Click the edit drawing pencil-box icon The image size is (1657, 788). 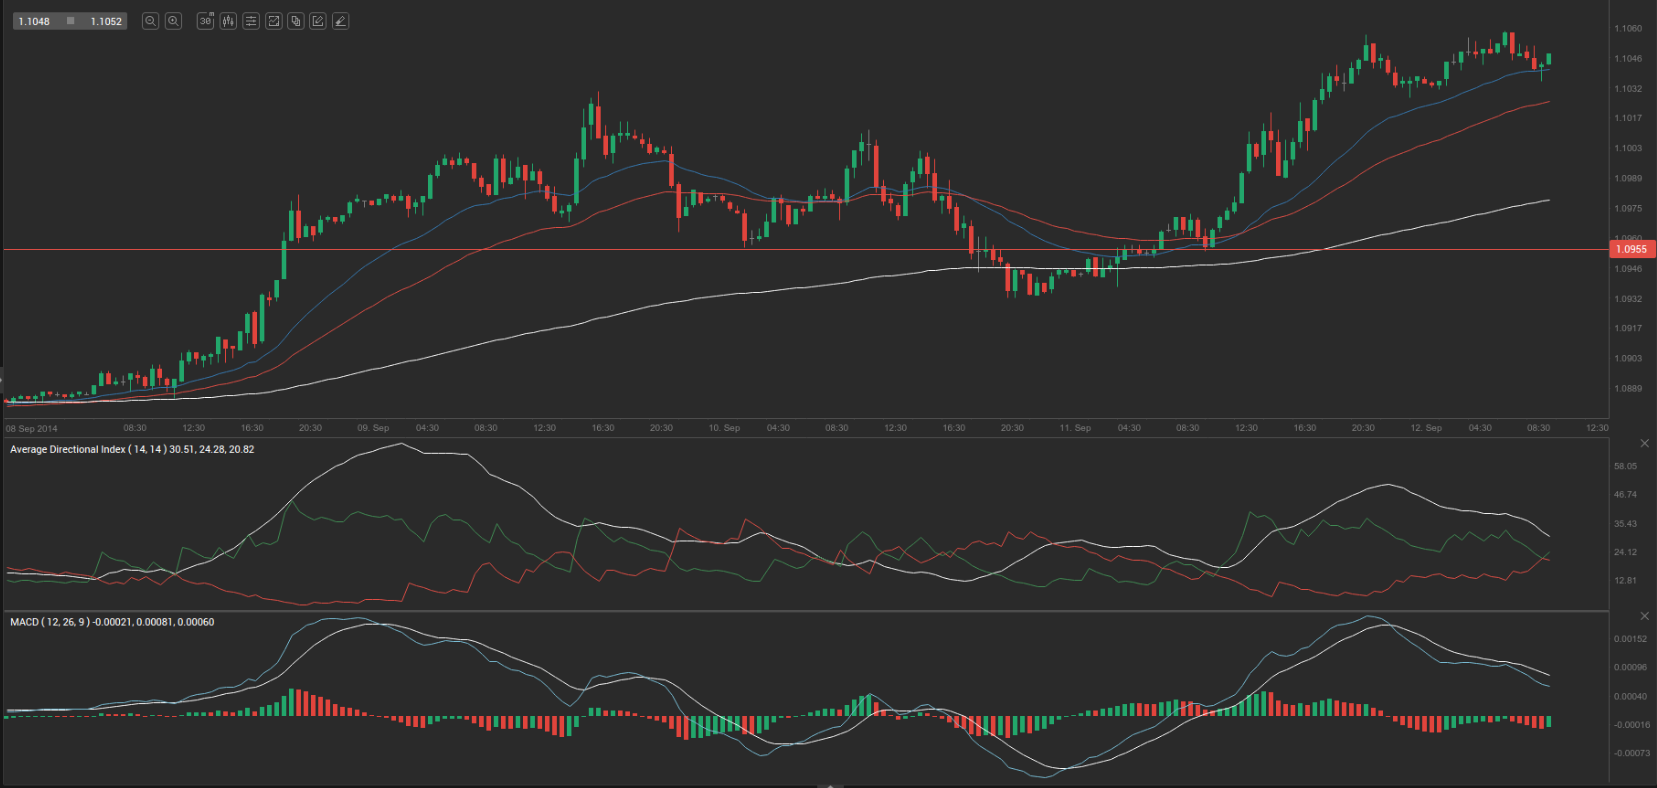(318, 21)
